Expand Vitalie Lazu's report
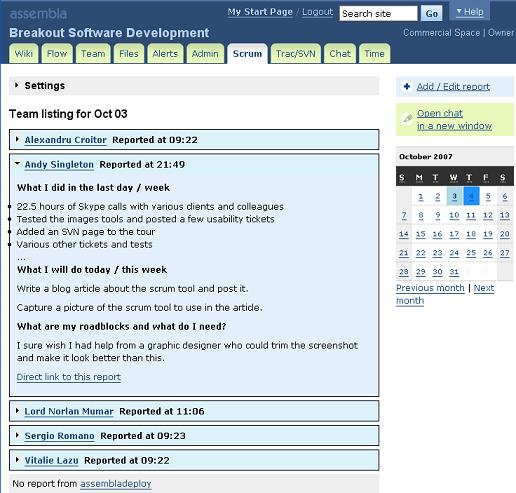 tap(17, 460)
